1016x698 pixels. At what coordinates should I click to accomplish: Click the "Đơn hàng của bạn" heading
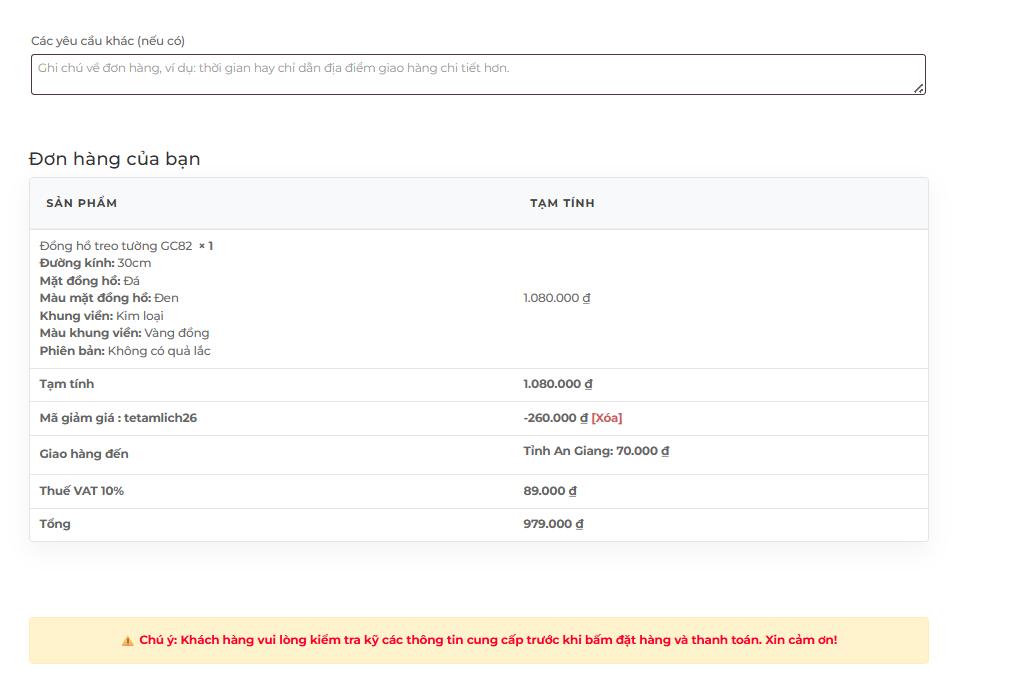coord(114,159)
